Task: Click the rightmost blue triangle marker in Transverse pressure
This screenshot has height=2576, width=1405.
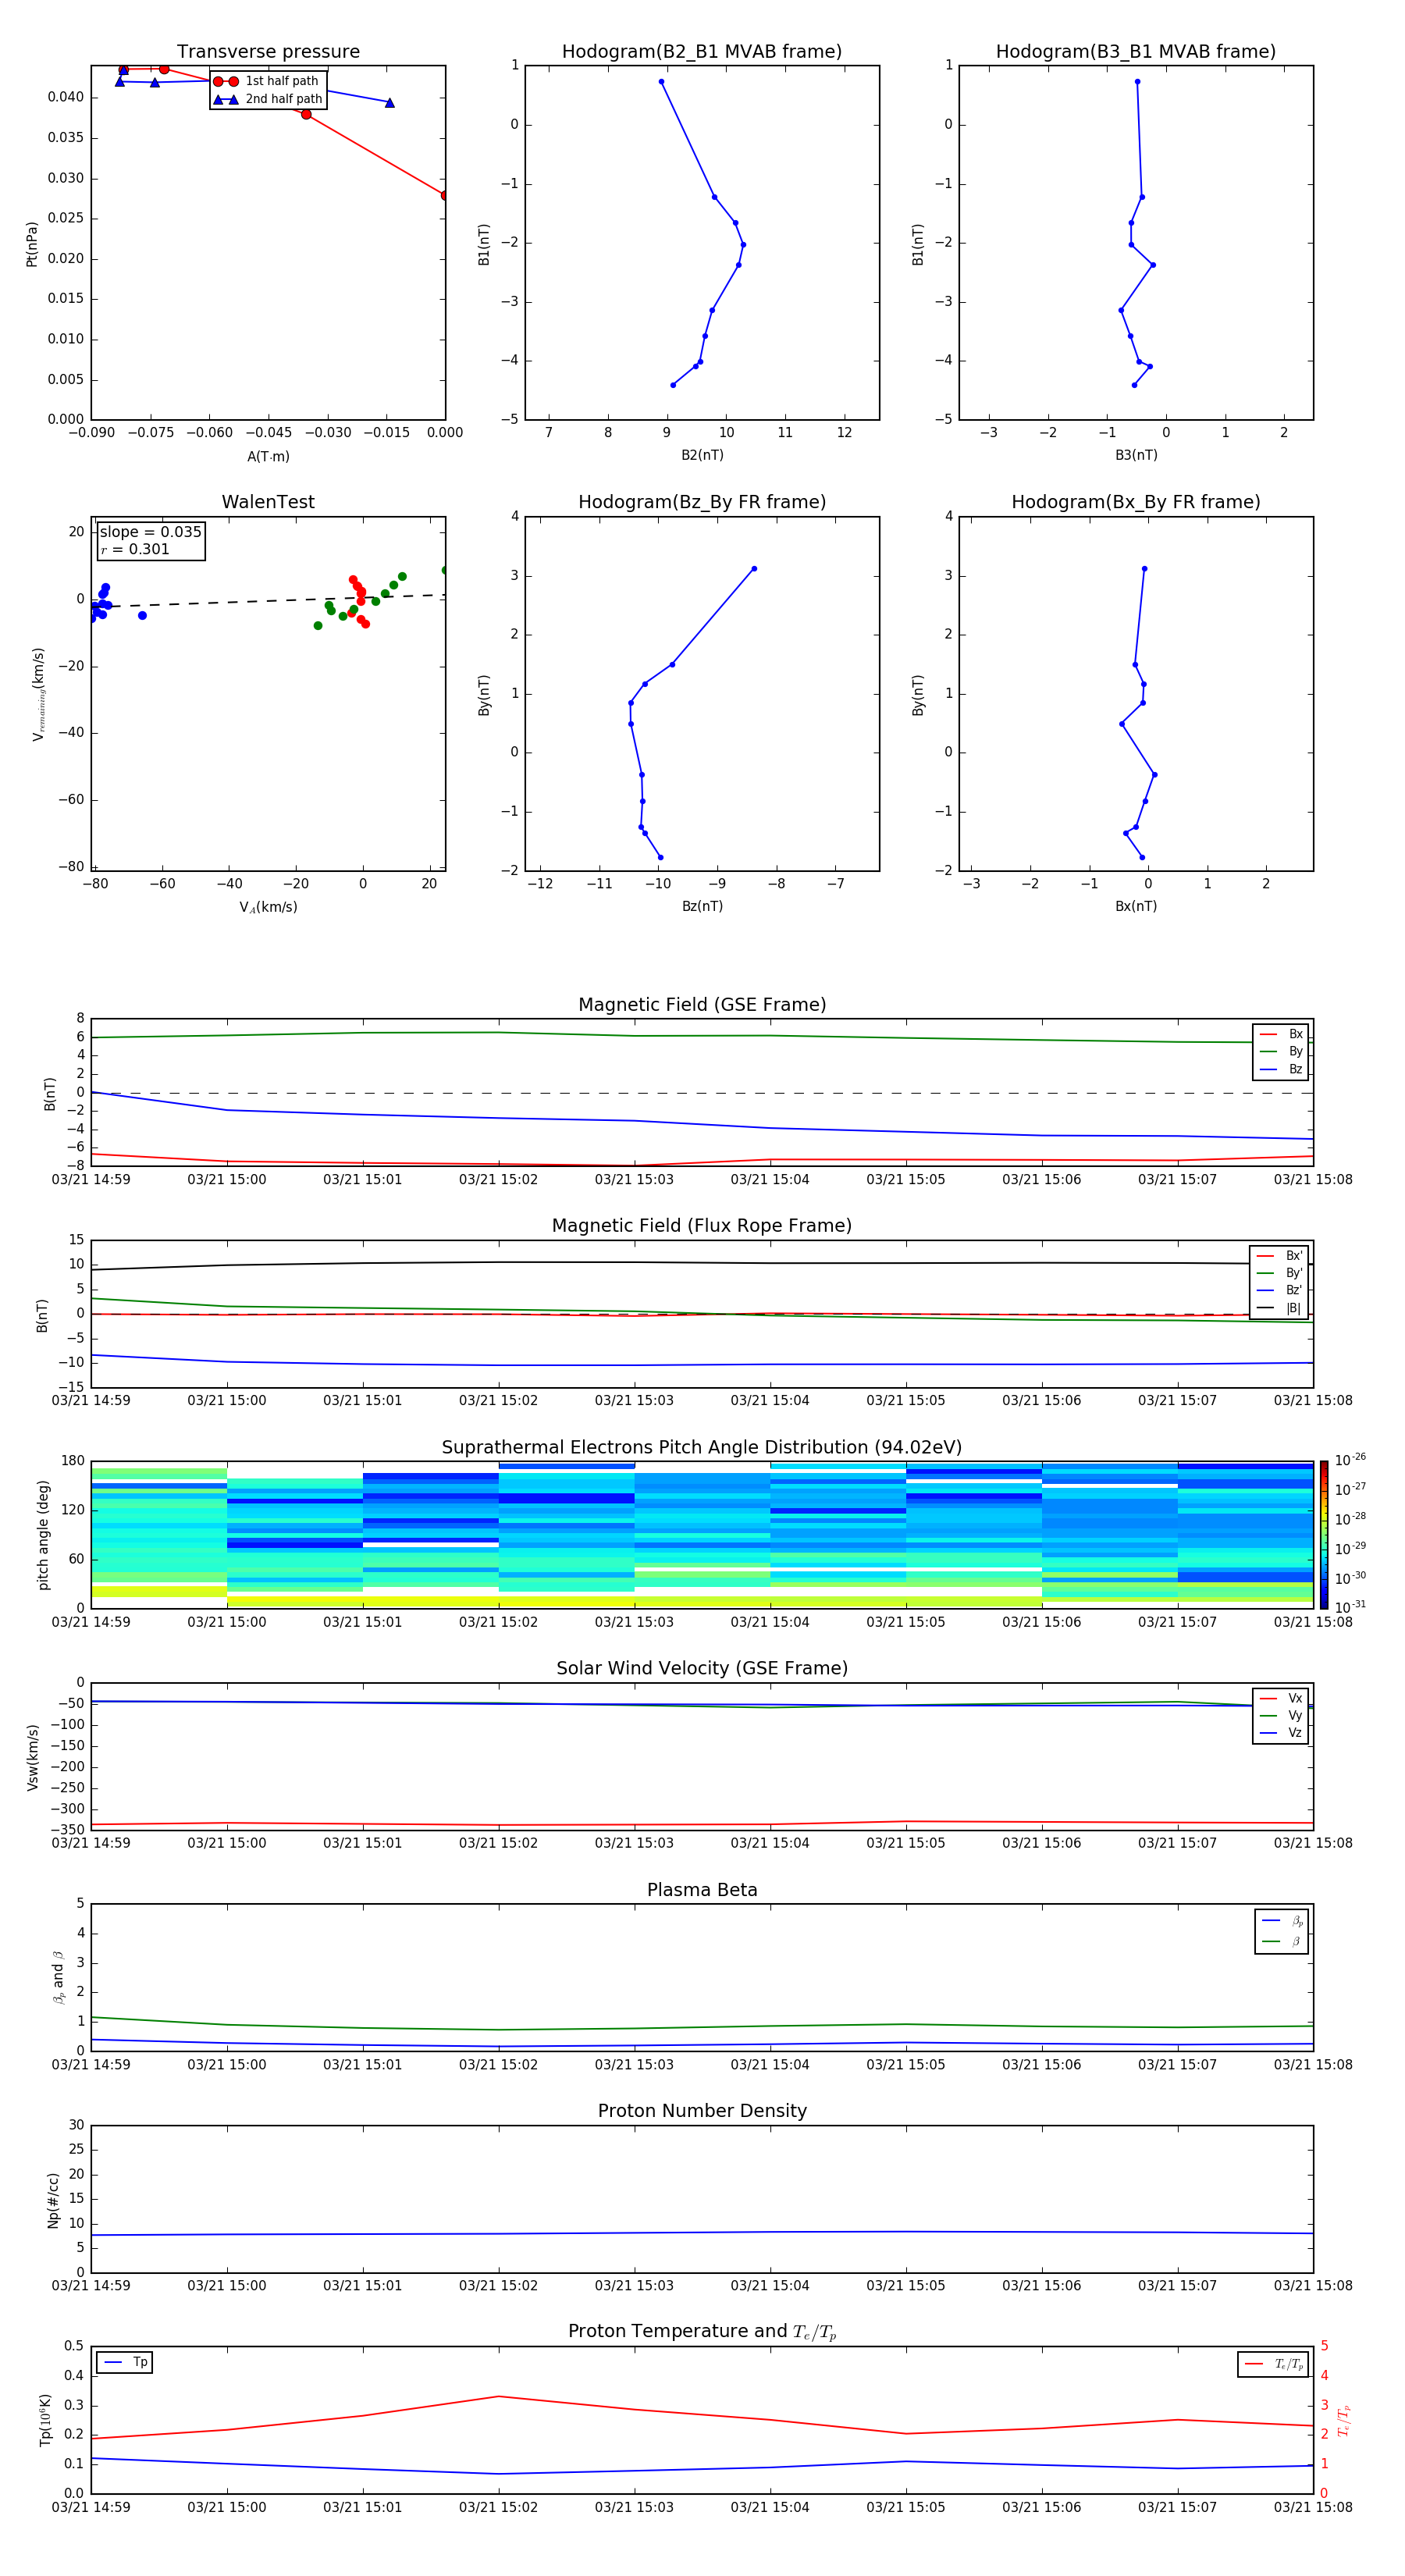Action: [390, 102]
